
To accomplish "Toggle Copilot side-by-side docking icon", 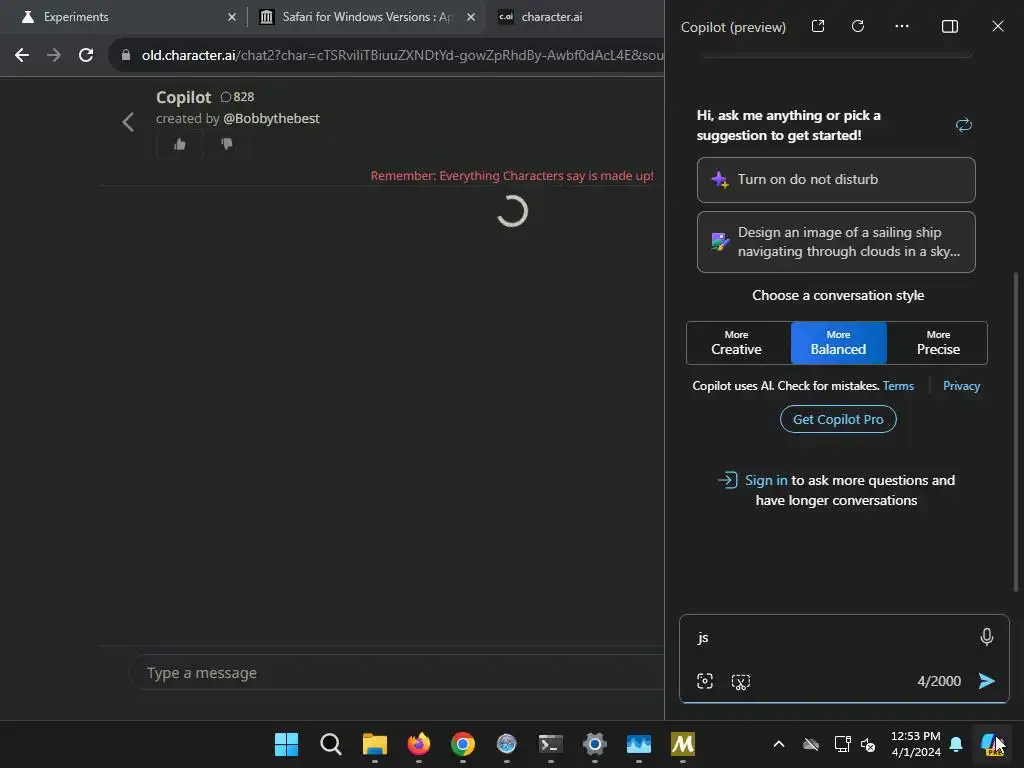I will 950,26.
